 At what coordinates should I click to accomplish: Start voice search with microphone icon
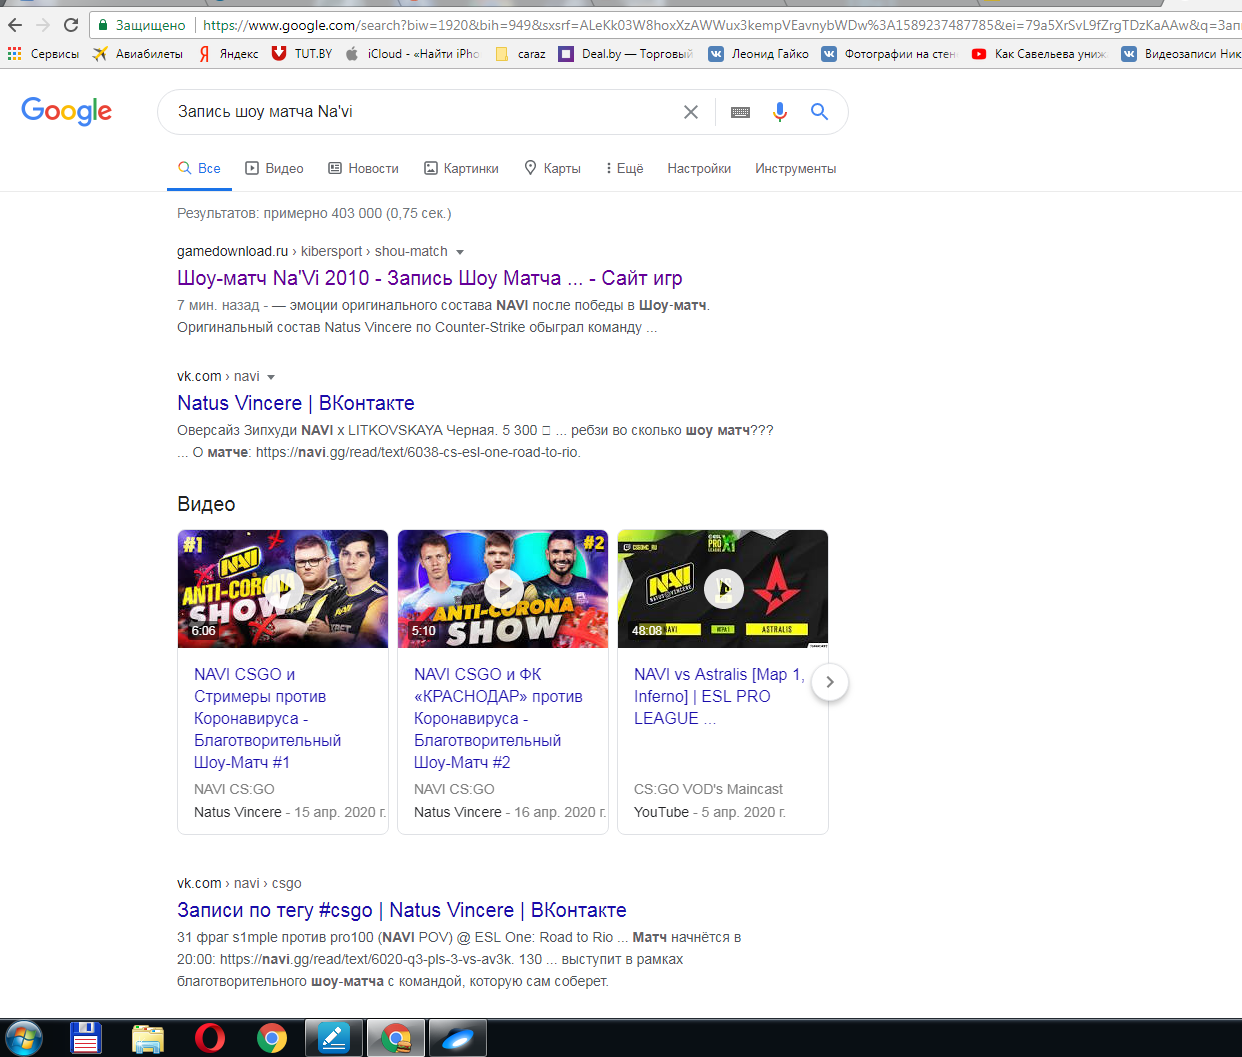pyautogui.click(x=780, y=112)
